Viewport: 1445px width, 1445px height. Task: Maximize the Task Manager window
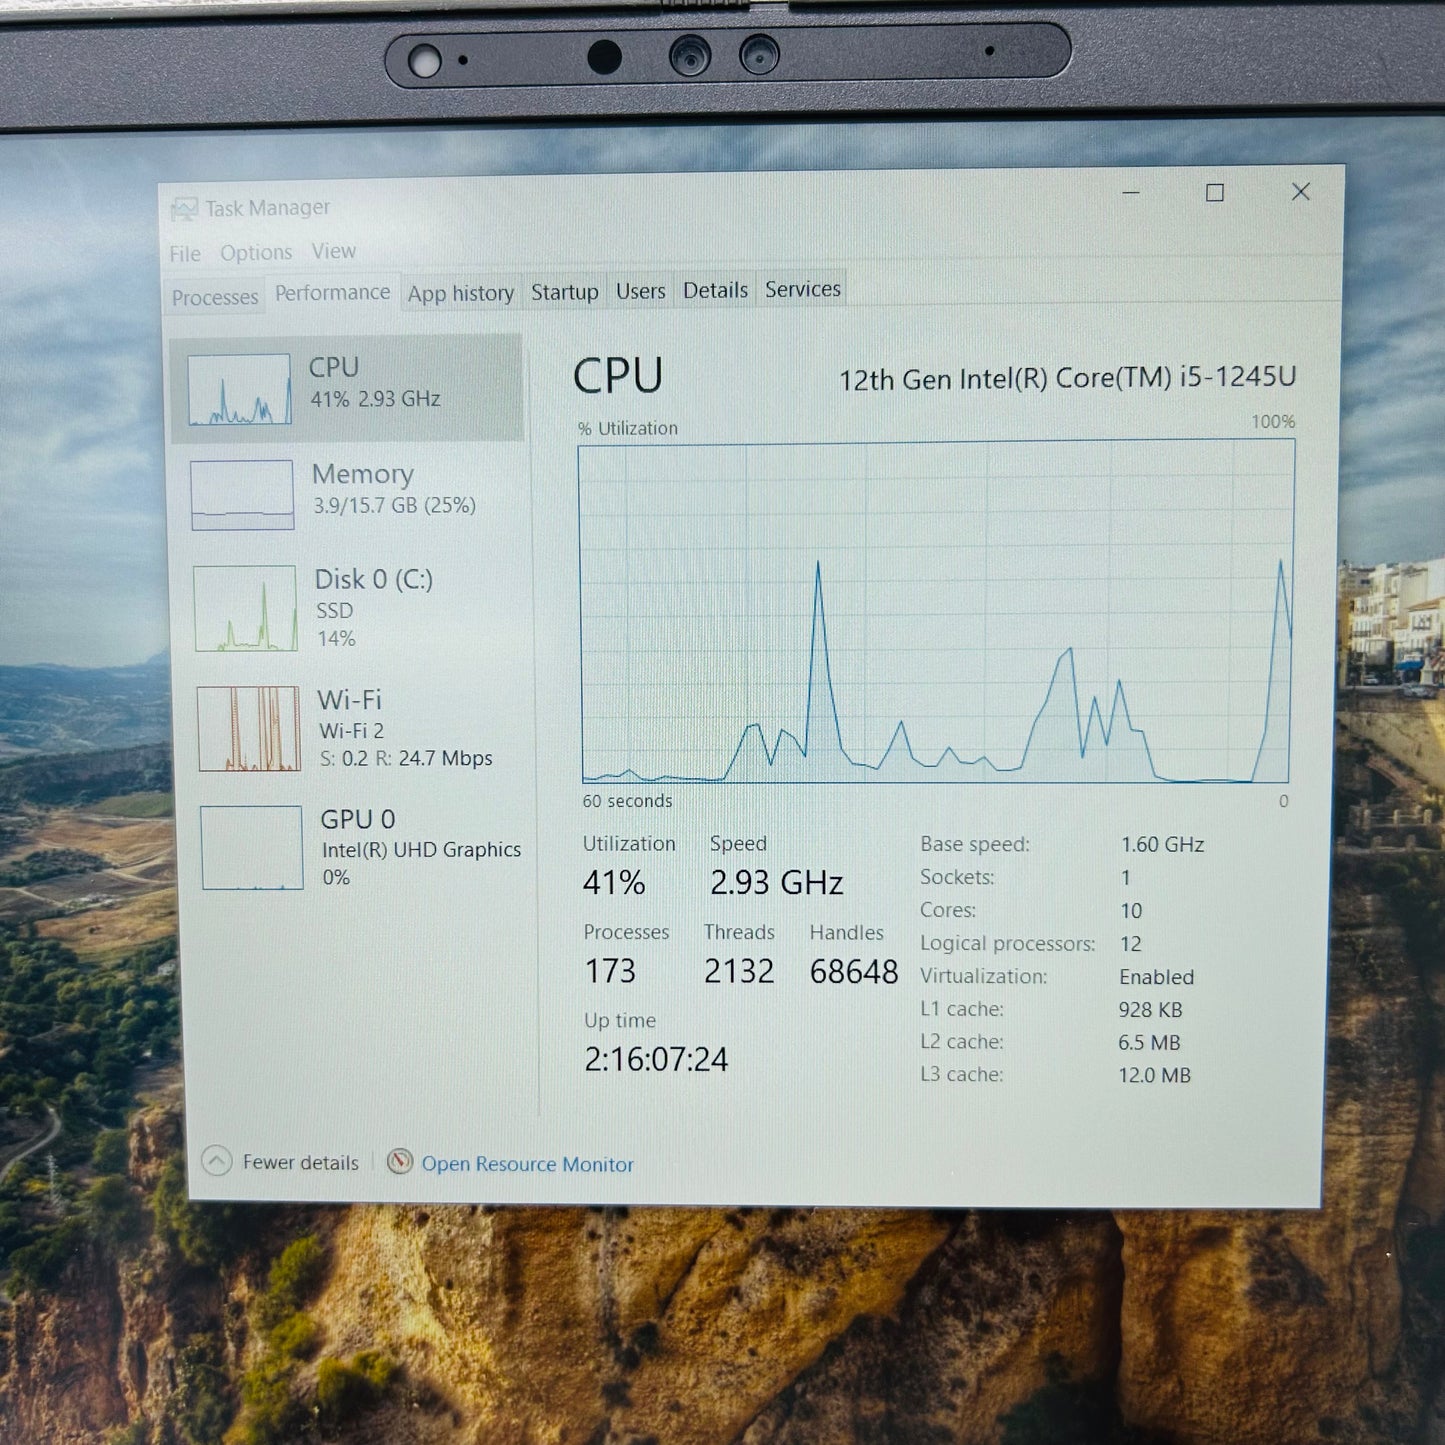click(1215, 192)
